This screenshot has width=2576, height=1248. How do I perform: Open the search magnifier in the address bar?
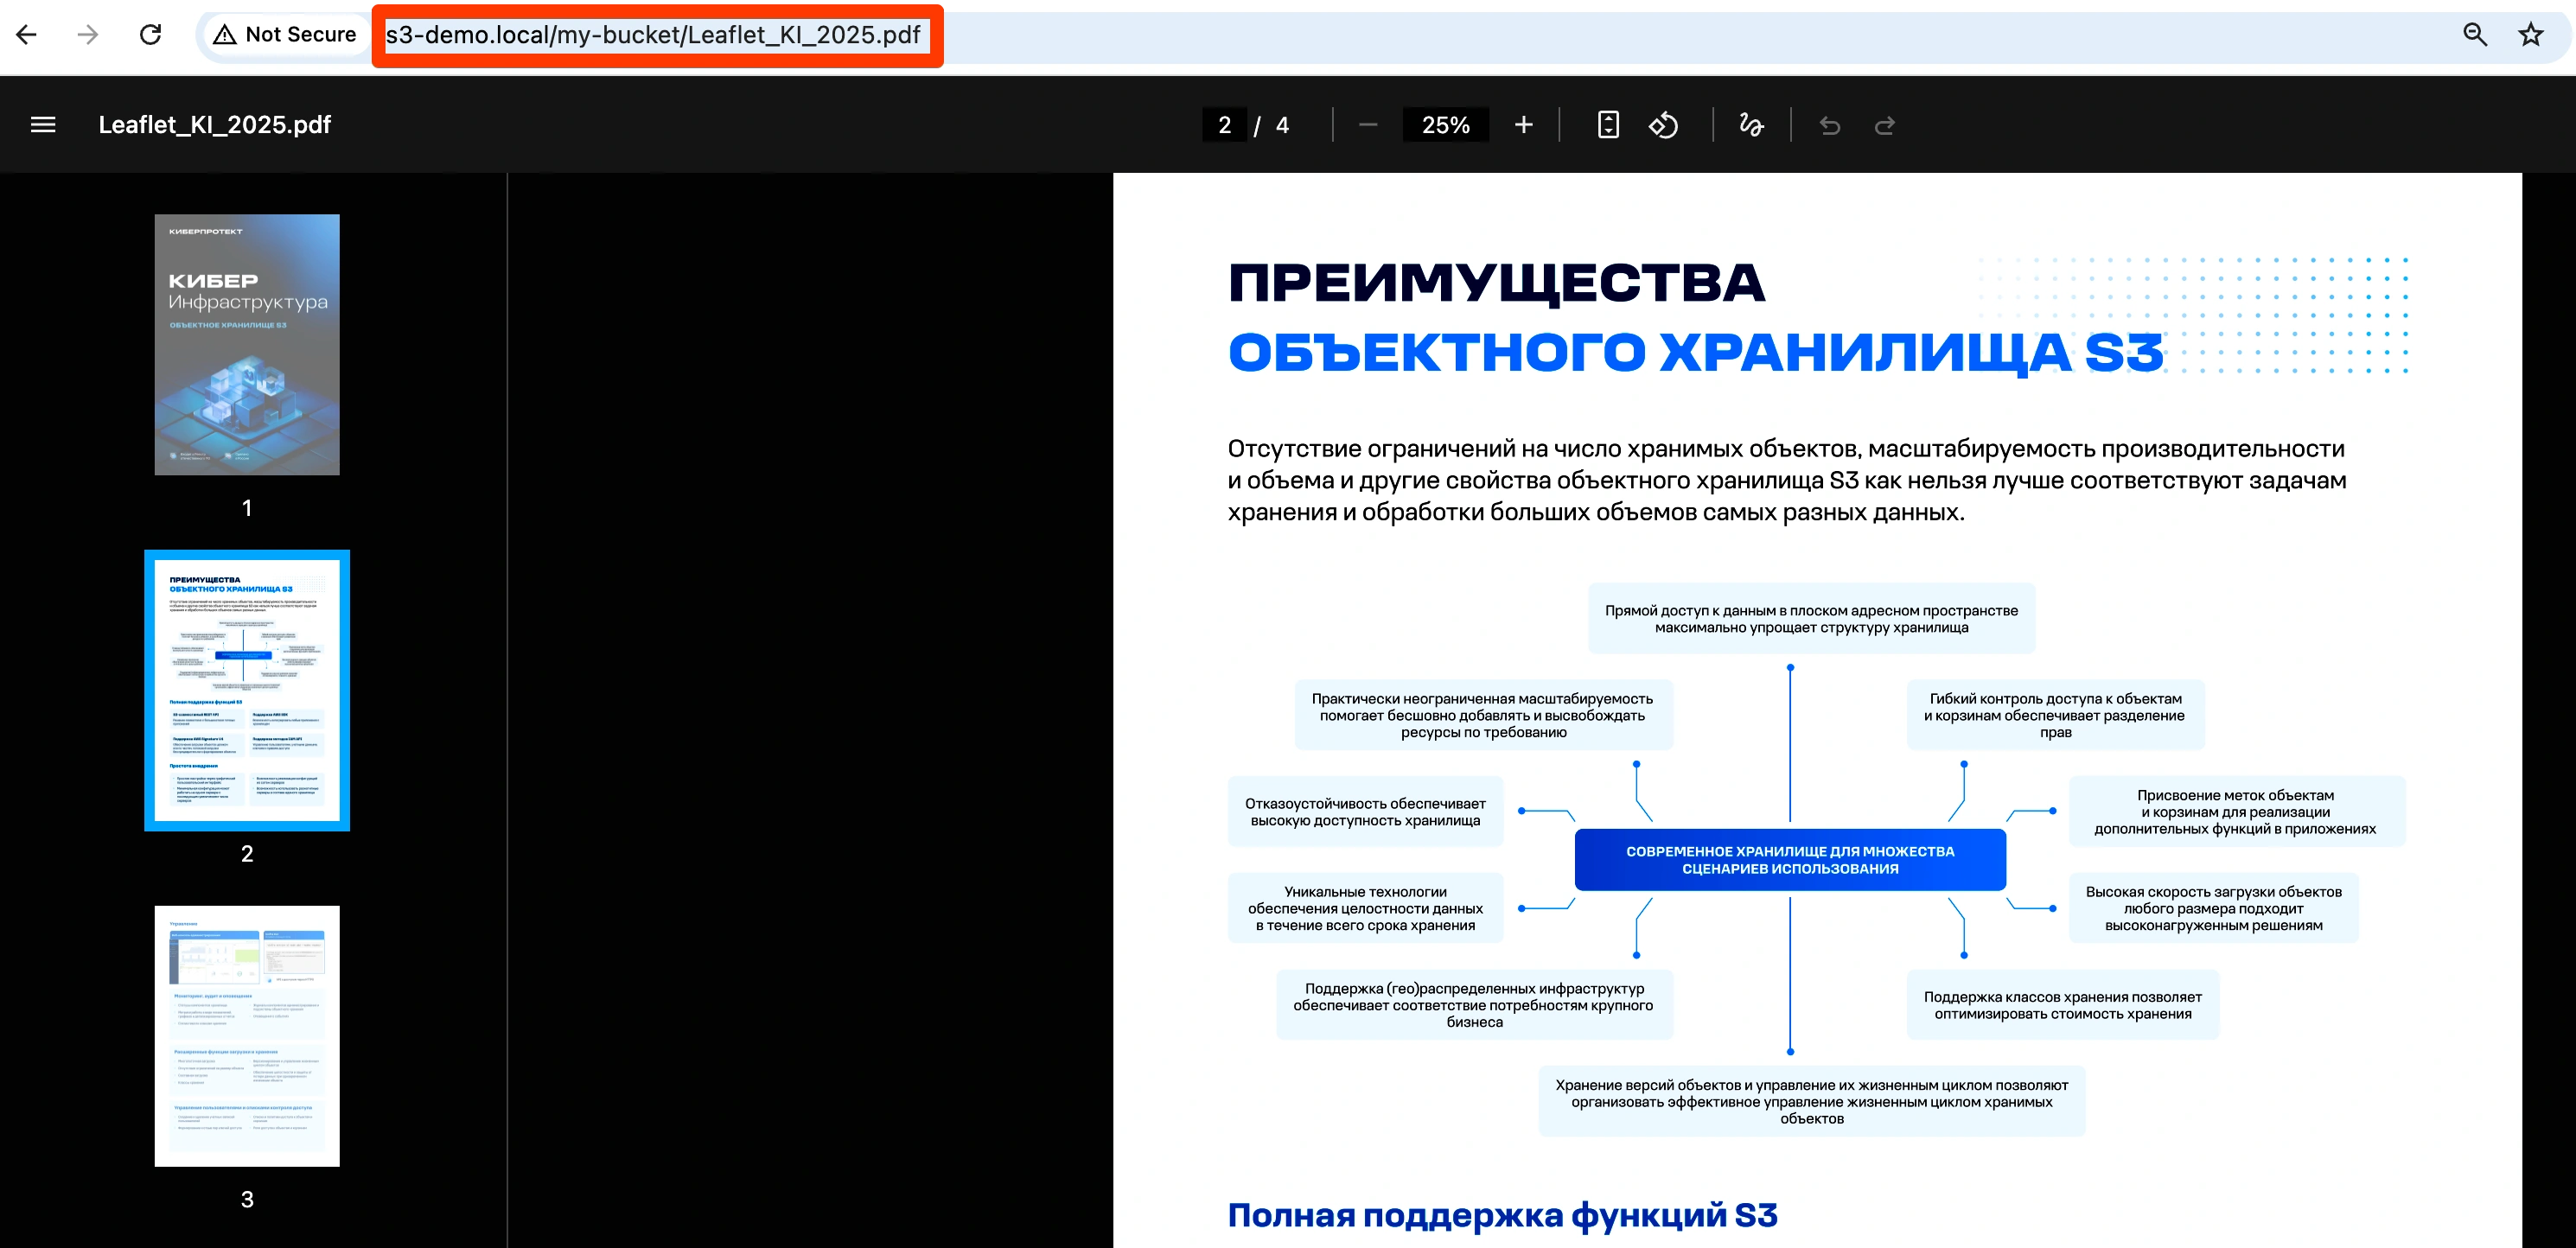pyautogui.click(x=2474, y=34)
